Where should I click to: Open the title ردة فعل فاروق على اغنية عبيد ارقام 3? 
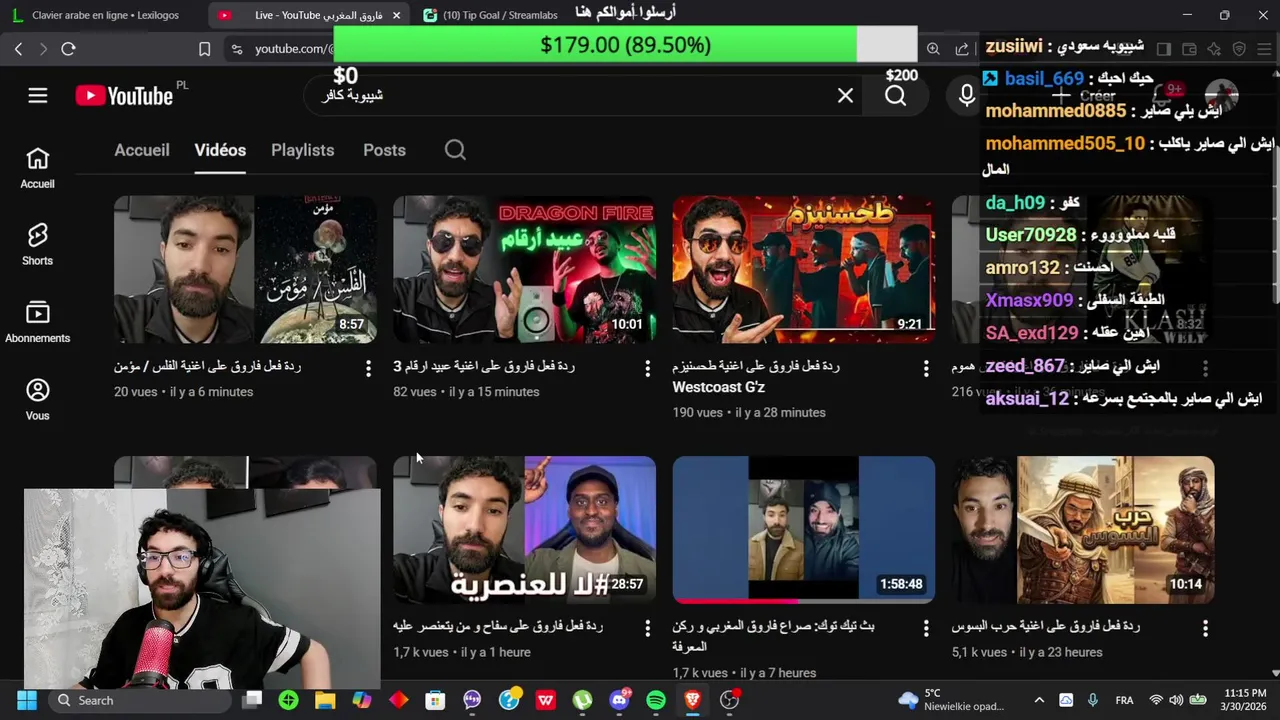point(484,366)
